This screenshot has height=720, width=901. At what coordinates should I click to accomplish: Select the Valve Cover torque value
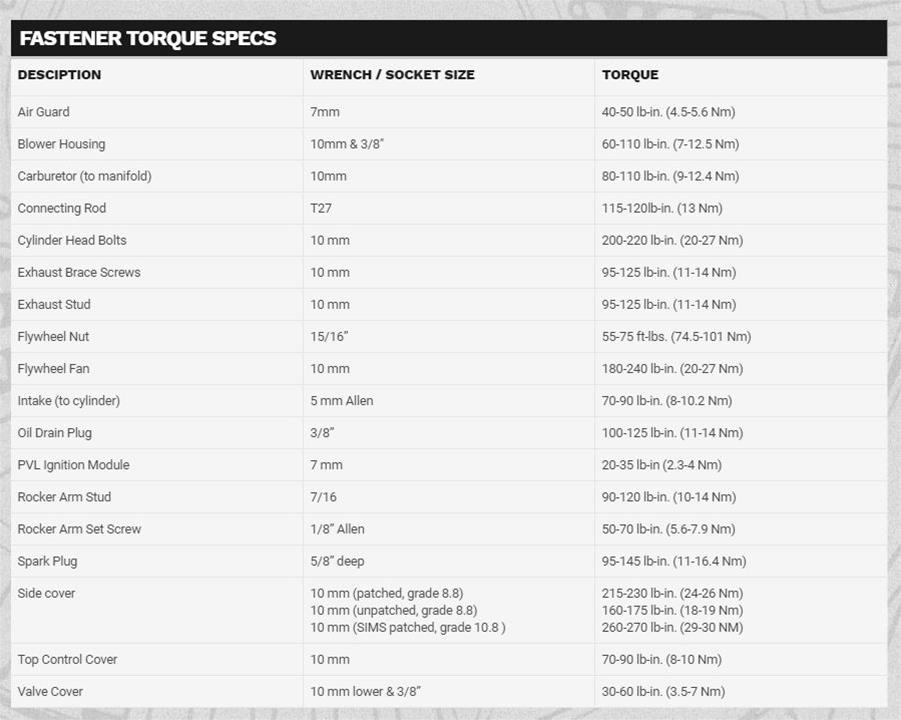tap(663, 692)
